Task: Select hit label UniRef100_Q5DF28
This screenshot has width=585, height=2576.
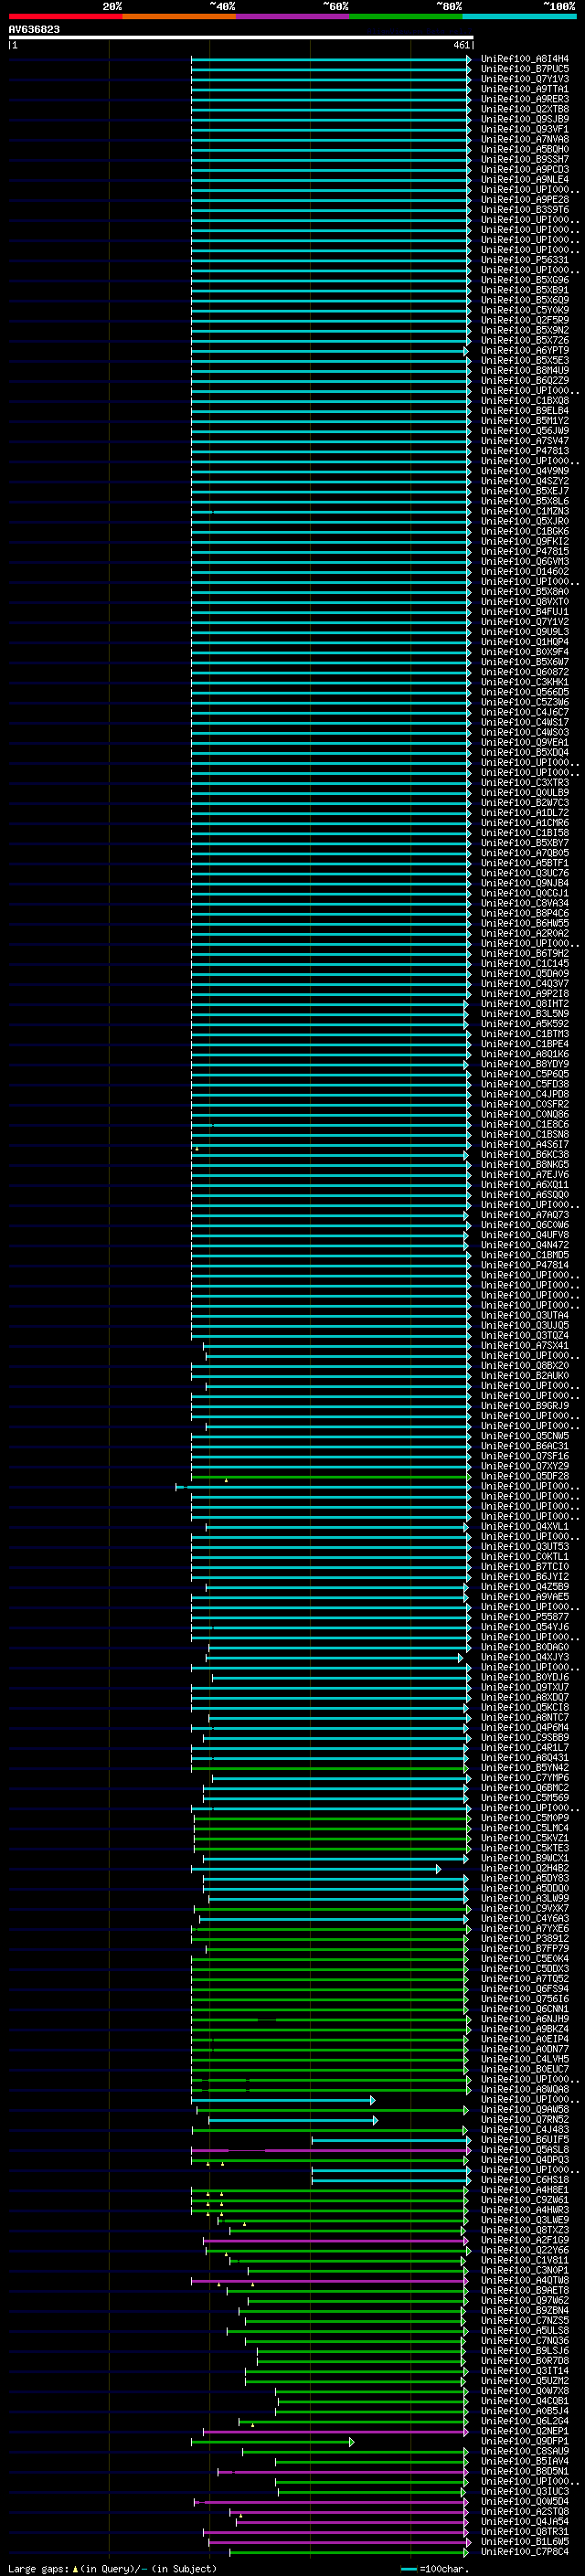Action: [525, 1476]
